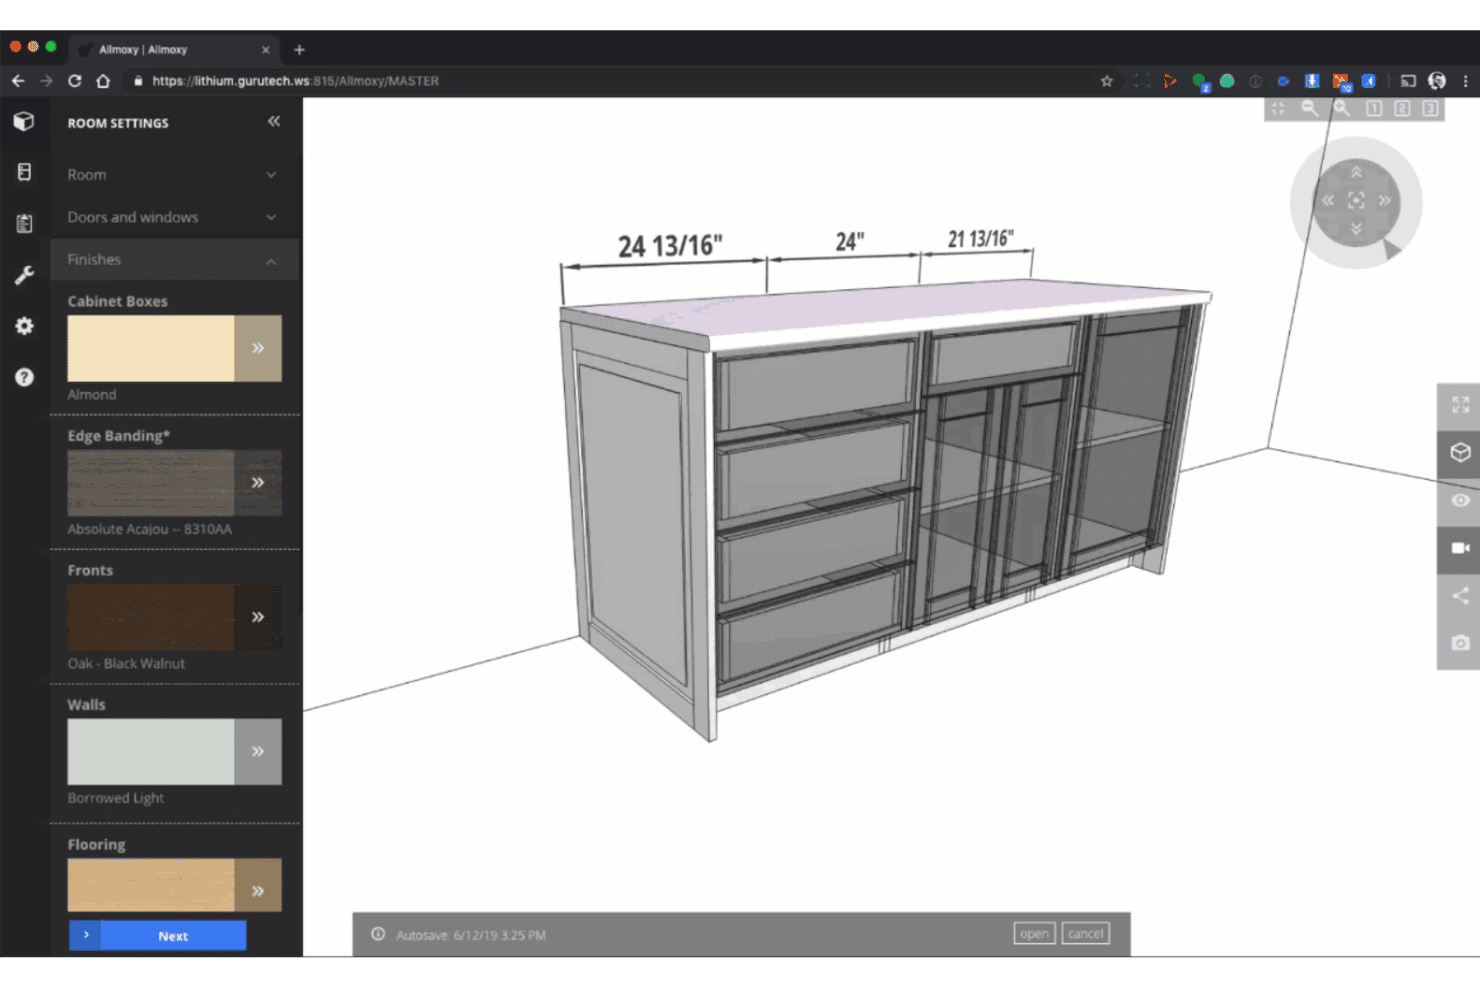Take a snapshot with the camera icon

tap(1460, 643)
